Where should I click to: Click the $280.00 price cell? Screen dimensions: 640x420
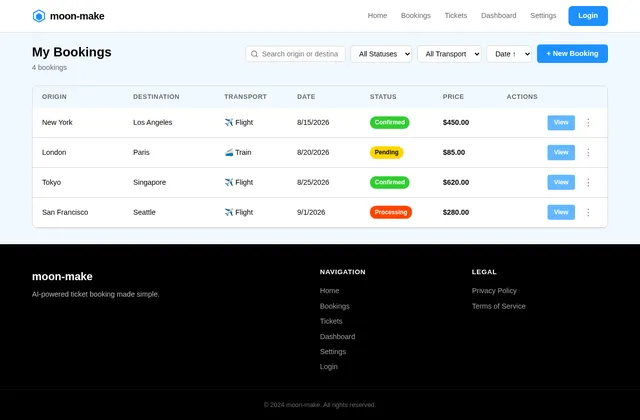click(456, 212)
